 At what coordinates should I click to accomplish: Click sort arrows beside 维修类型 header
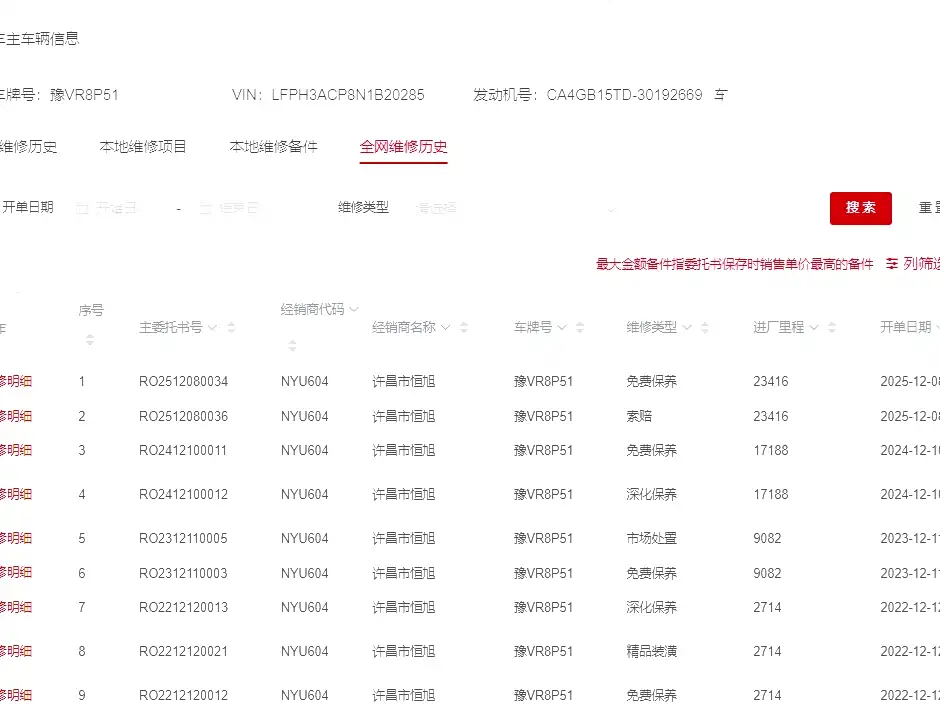pyautogui.click(x=706, y=328)
